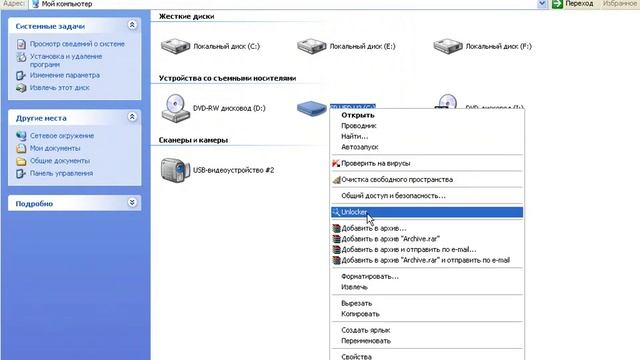Screen dimensions: 640x360
Task: Open Local Disk (E:) drive icon
Action: tap(311, 46)
